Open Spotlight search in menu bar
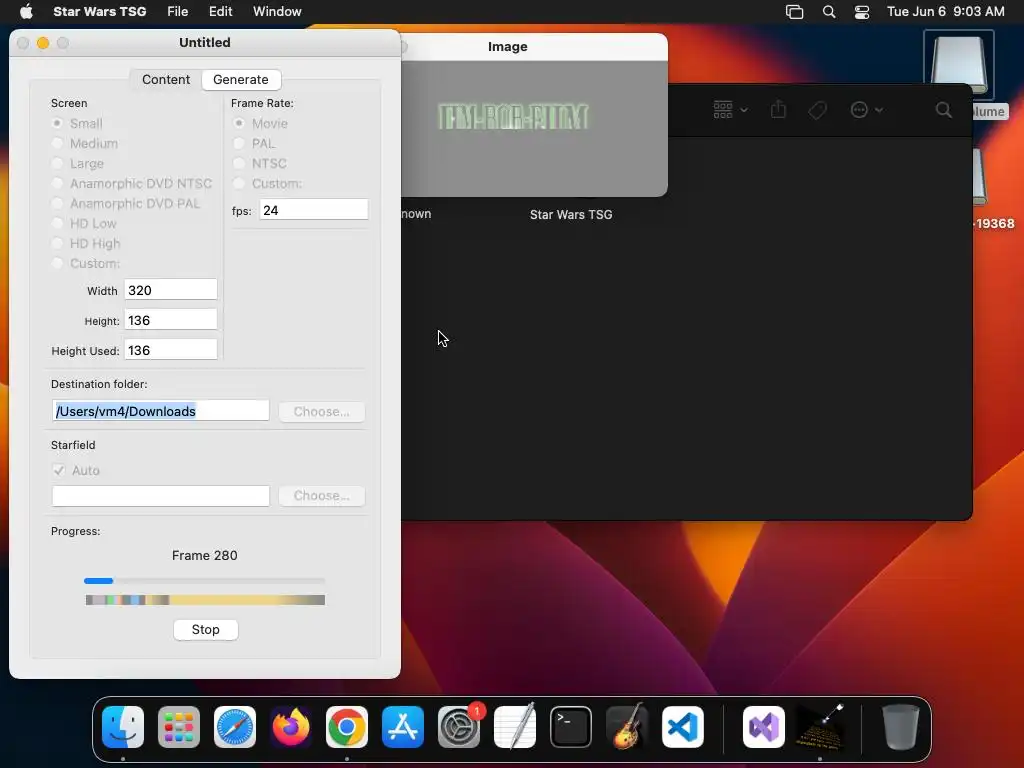 click(x=829, y=12)
